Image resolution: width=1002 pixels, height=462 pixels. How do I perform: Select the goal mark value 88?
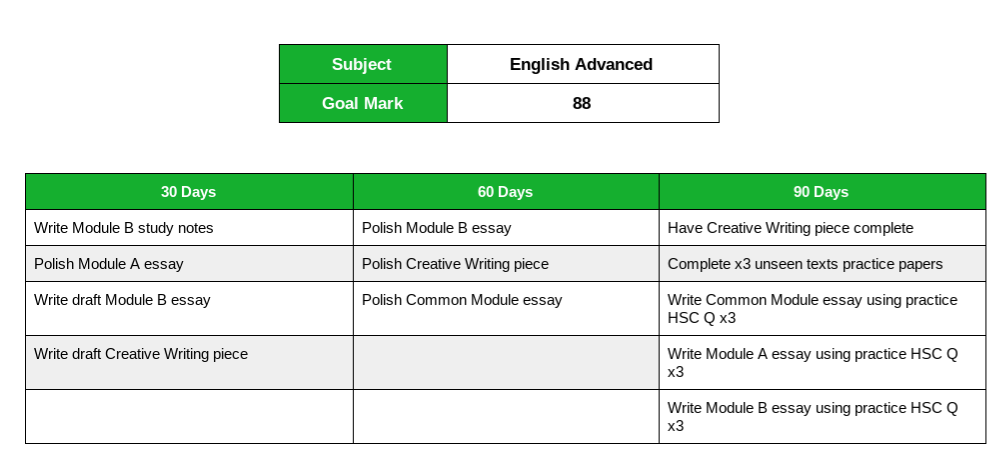[581, 103]
